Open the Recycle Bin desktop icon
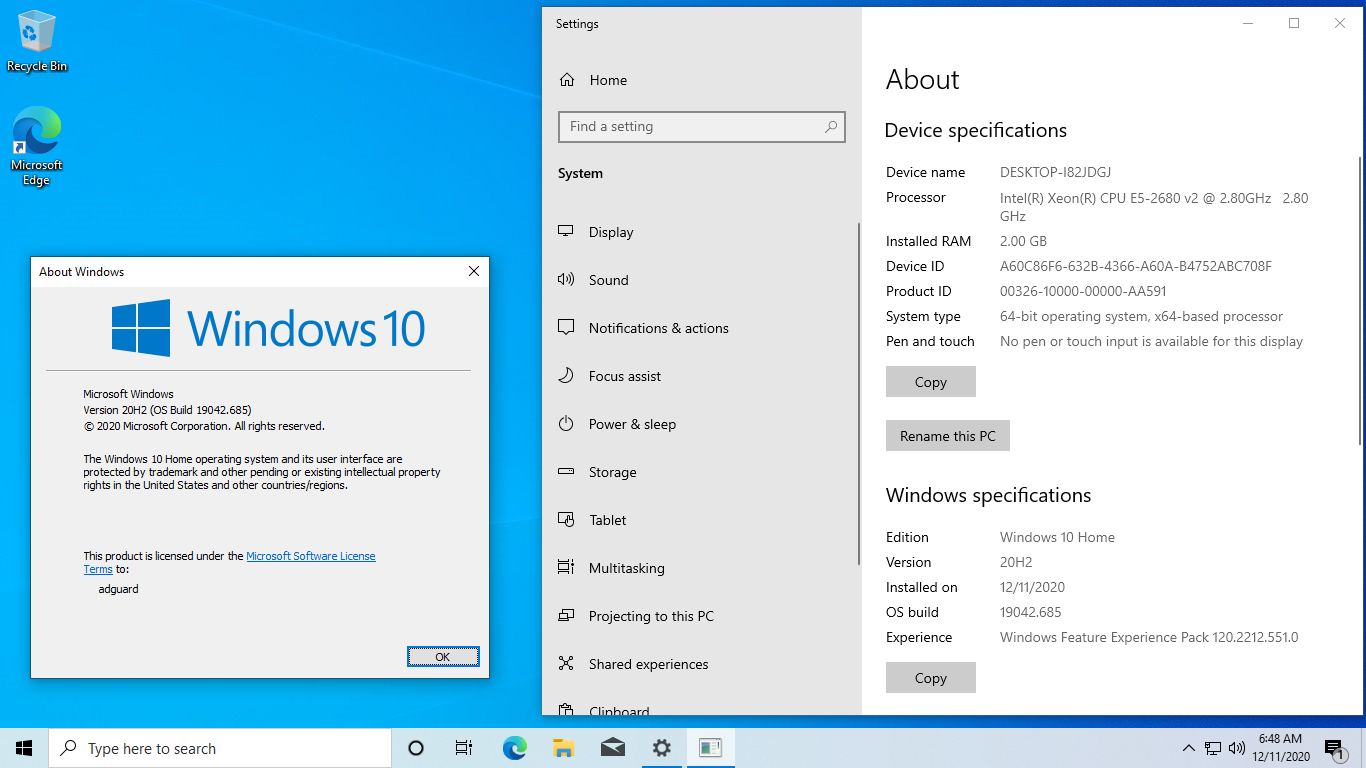 (37, 41)
